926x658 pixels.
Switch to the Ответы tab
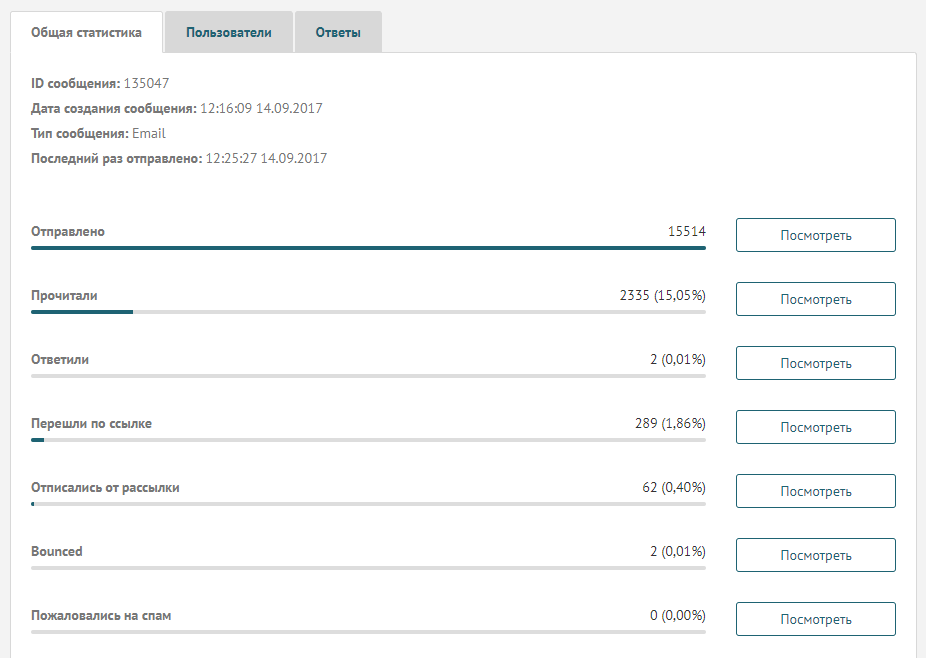338,32
